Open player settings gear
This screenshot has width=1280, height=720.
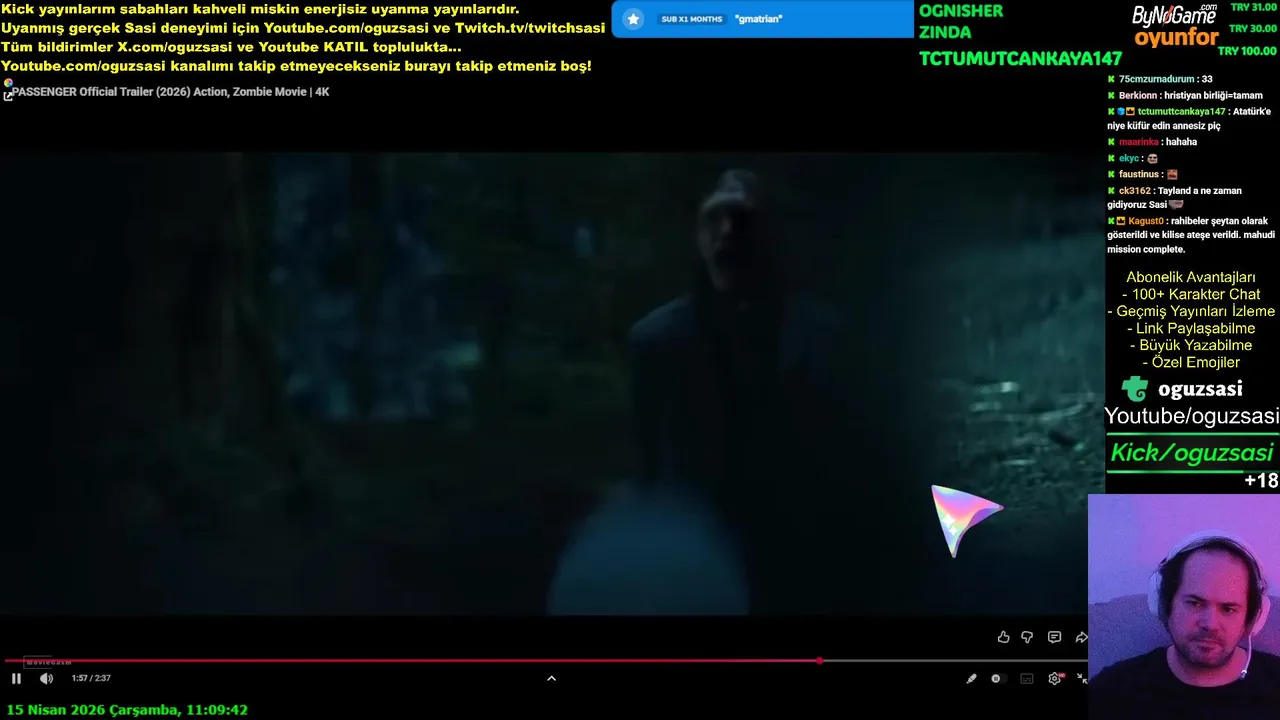[x=1054, y=678]
